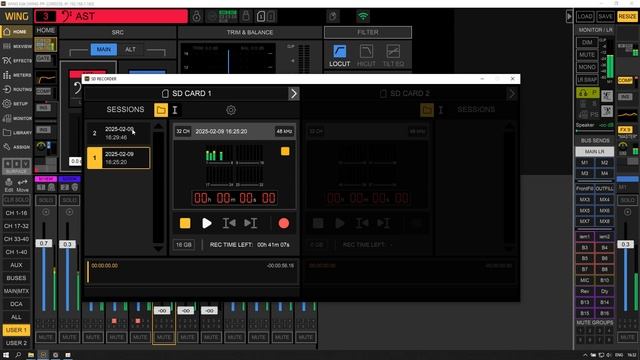Toggle LR SWAP in monitor panel
The width and height of the screenshot is (640, 360).
tap(587, 80)
